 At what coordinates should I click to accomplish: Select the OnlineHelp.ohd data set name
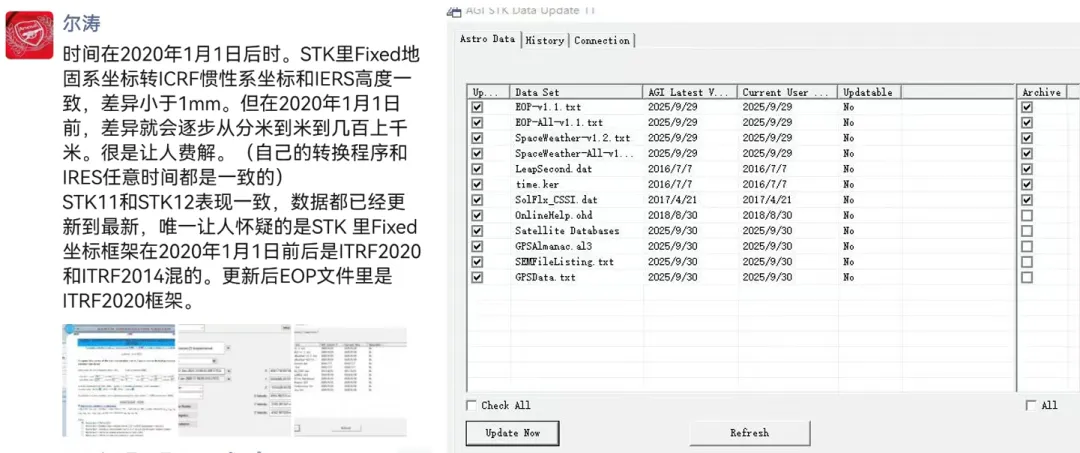click(553, 215)
